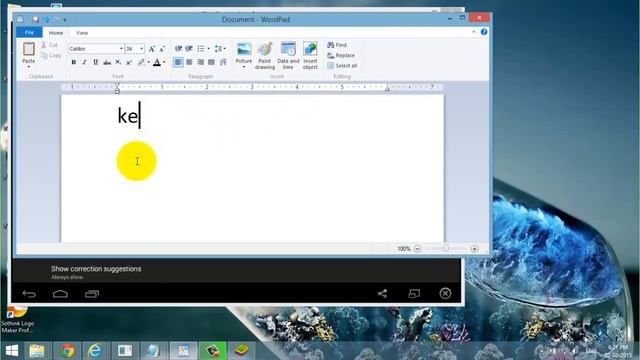640x360 pixels.
Task: Insert a Picture
Action: pos(244,52)
